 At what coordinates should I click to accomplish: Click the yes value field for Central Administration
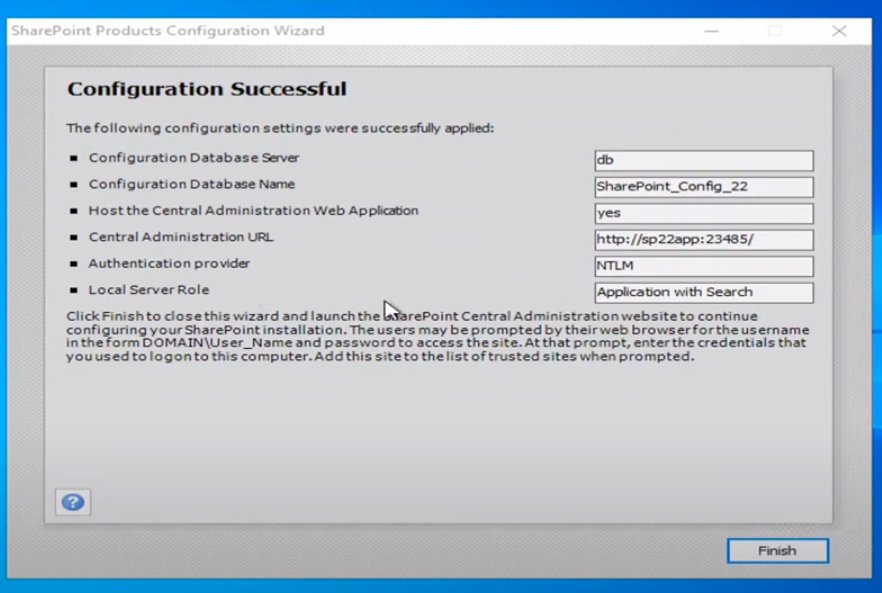pyautogui.click(x=703, y=212)
